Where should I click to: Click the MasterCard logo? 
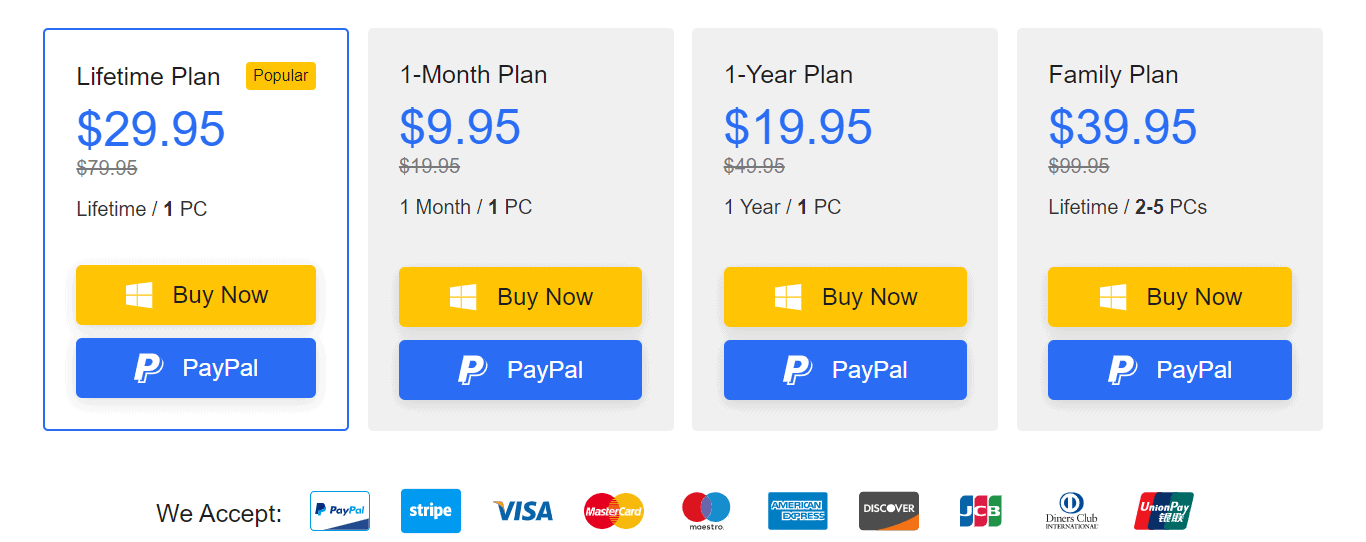pyautogui.click(x=614, y=511)
